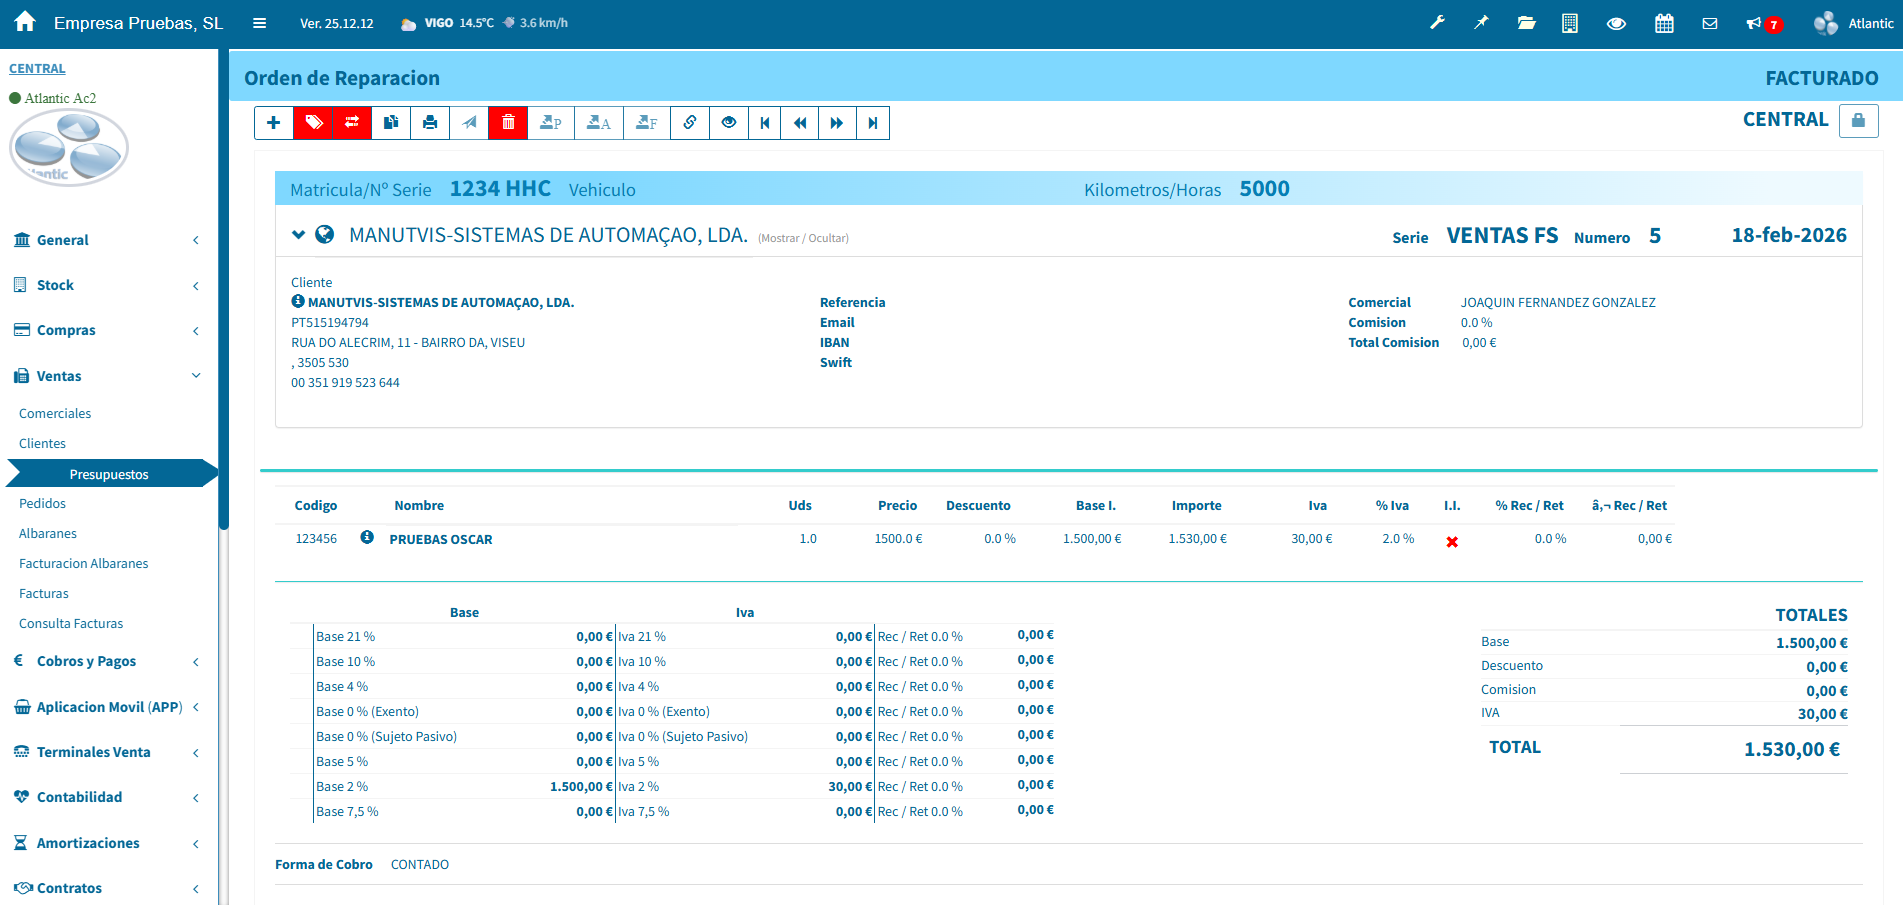
Task: Open the calendar icon in top bar
Action: coord(1664,23)
